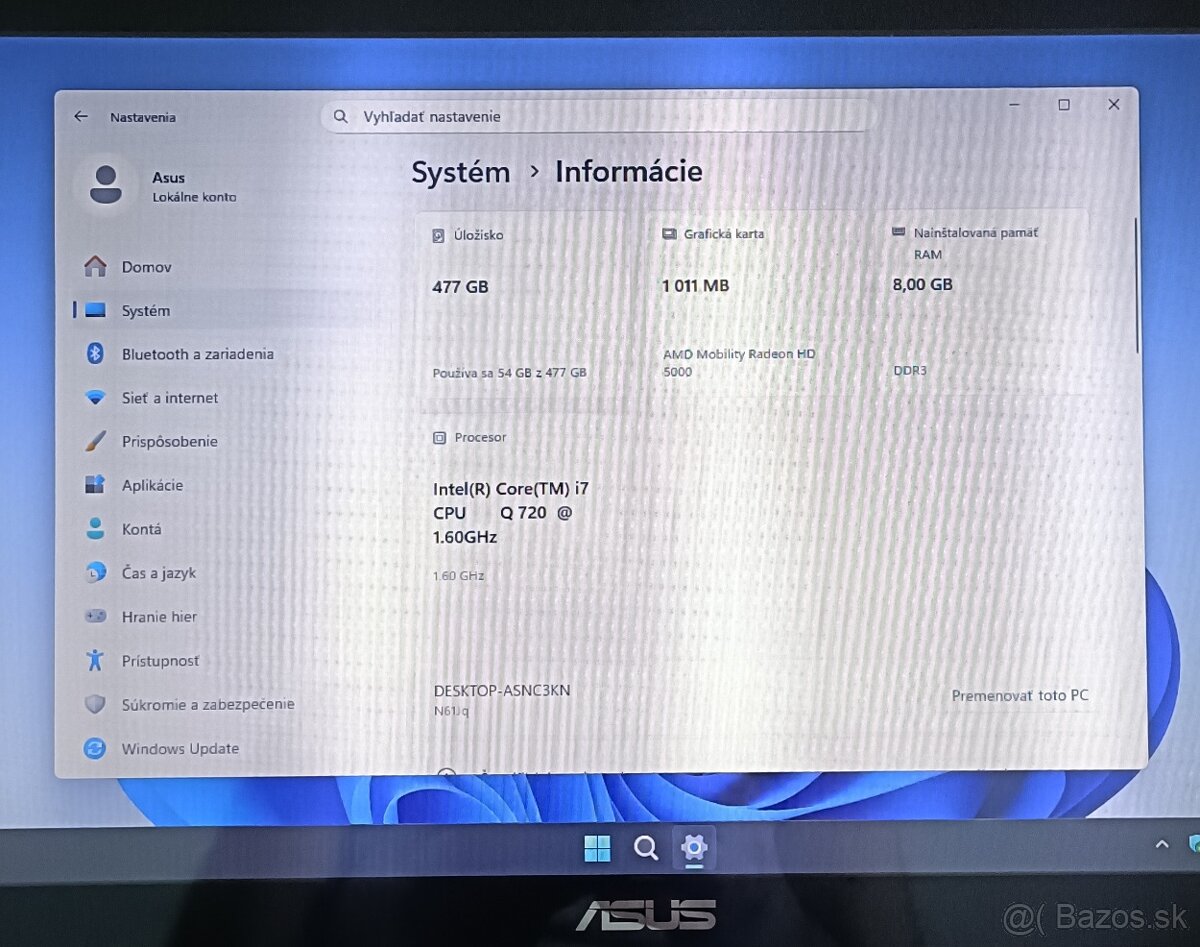Select the Kontá people icon

pos(95,529)
